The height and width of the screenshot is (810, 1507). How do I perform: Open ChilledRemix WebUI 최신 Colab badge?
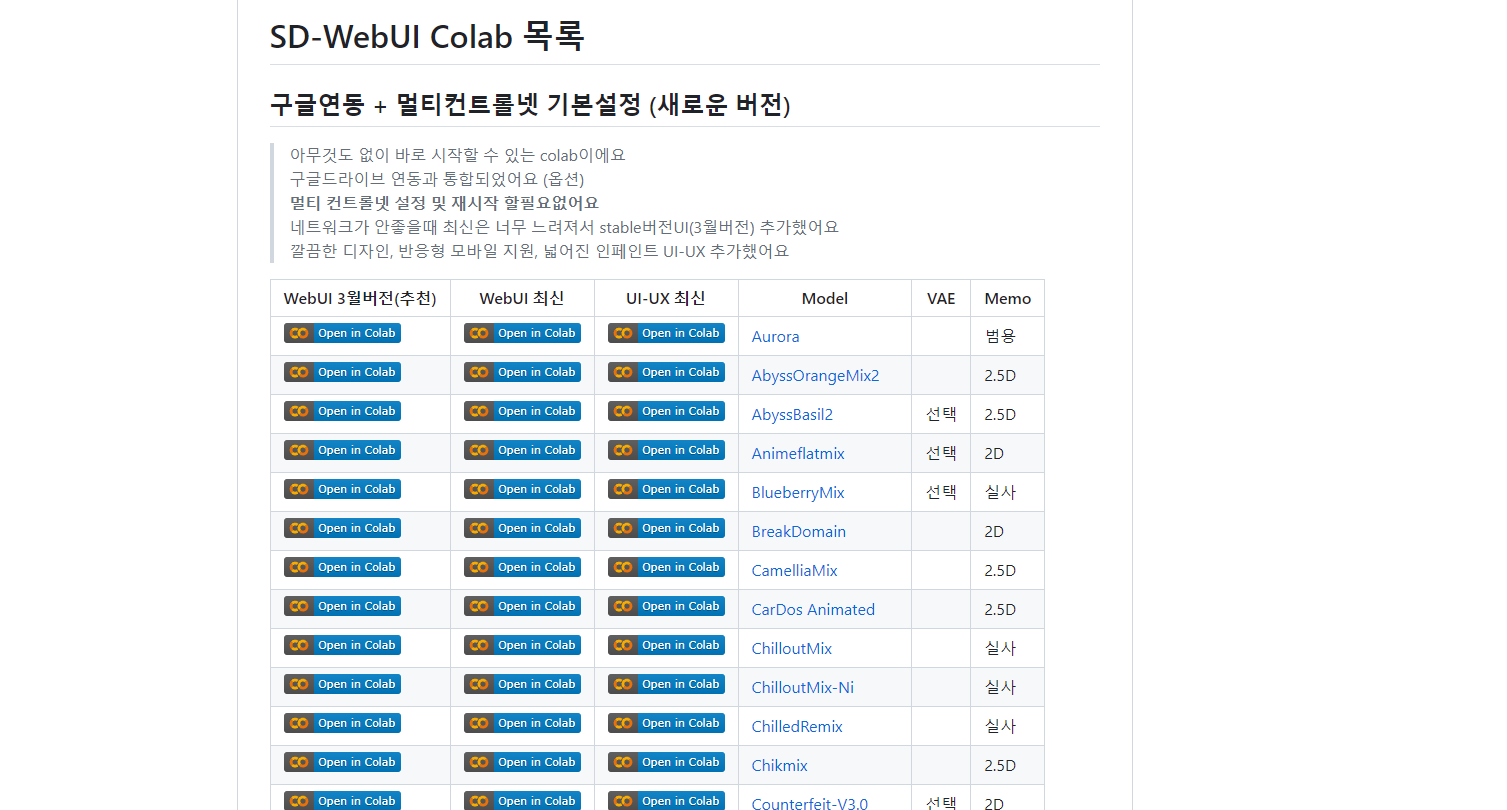(x=522, y=723)
